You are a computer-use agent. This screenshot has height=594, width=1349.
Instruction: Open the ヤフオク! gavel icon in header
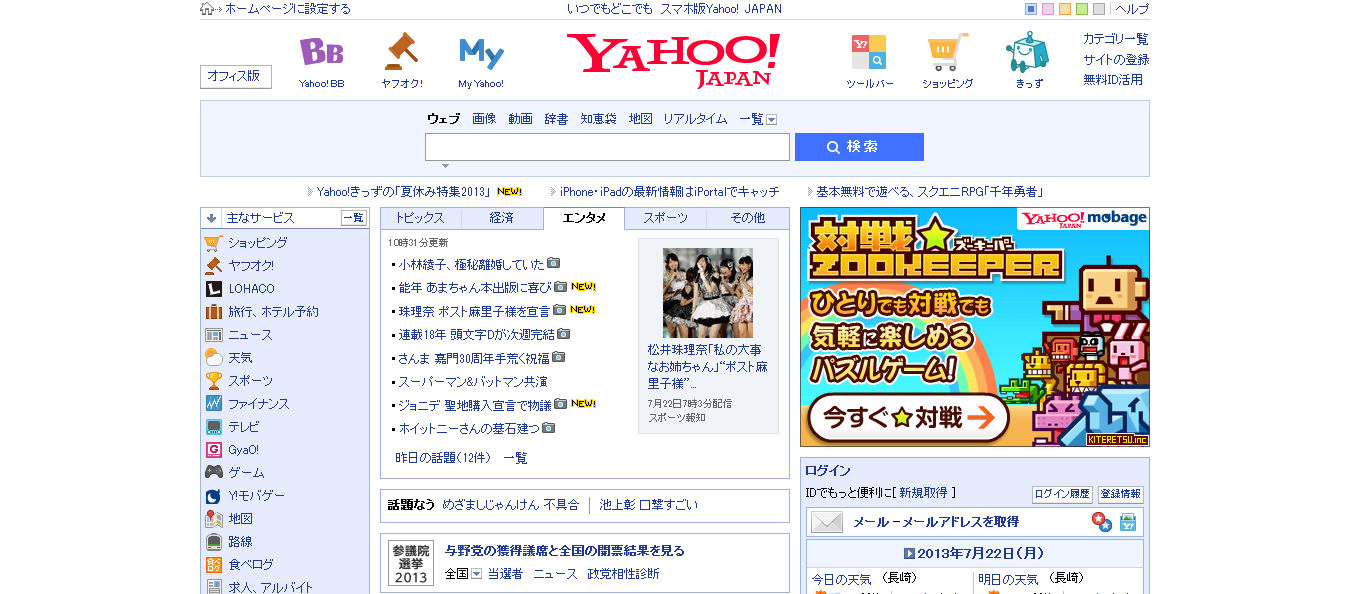coord(401,51)
